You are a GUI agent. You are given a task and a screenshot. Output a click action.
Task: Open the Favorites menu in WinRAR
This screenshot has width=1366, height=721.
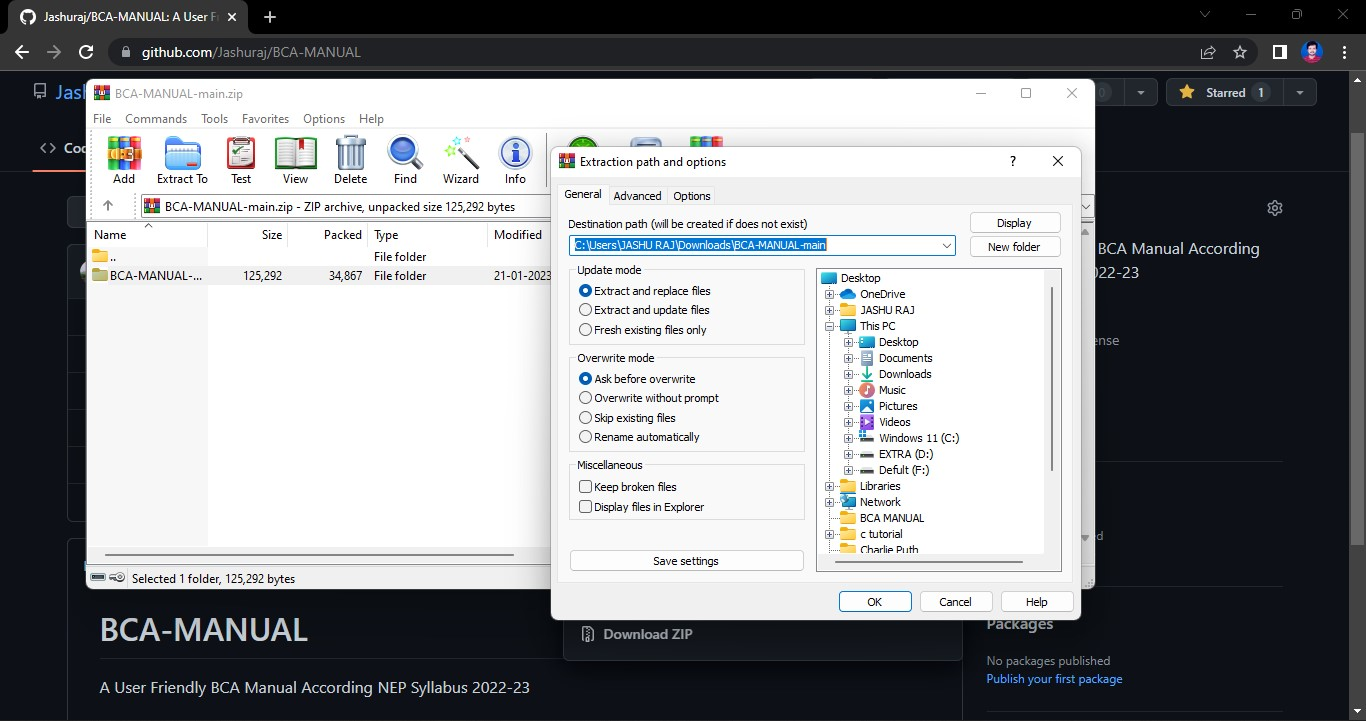265,118
